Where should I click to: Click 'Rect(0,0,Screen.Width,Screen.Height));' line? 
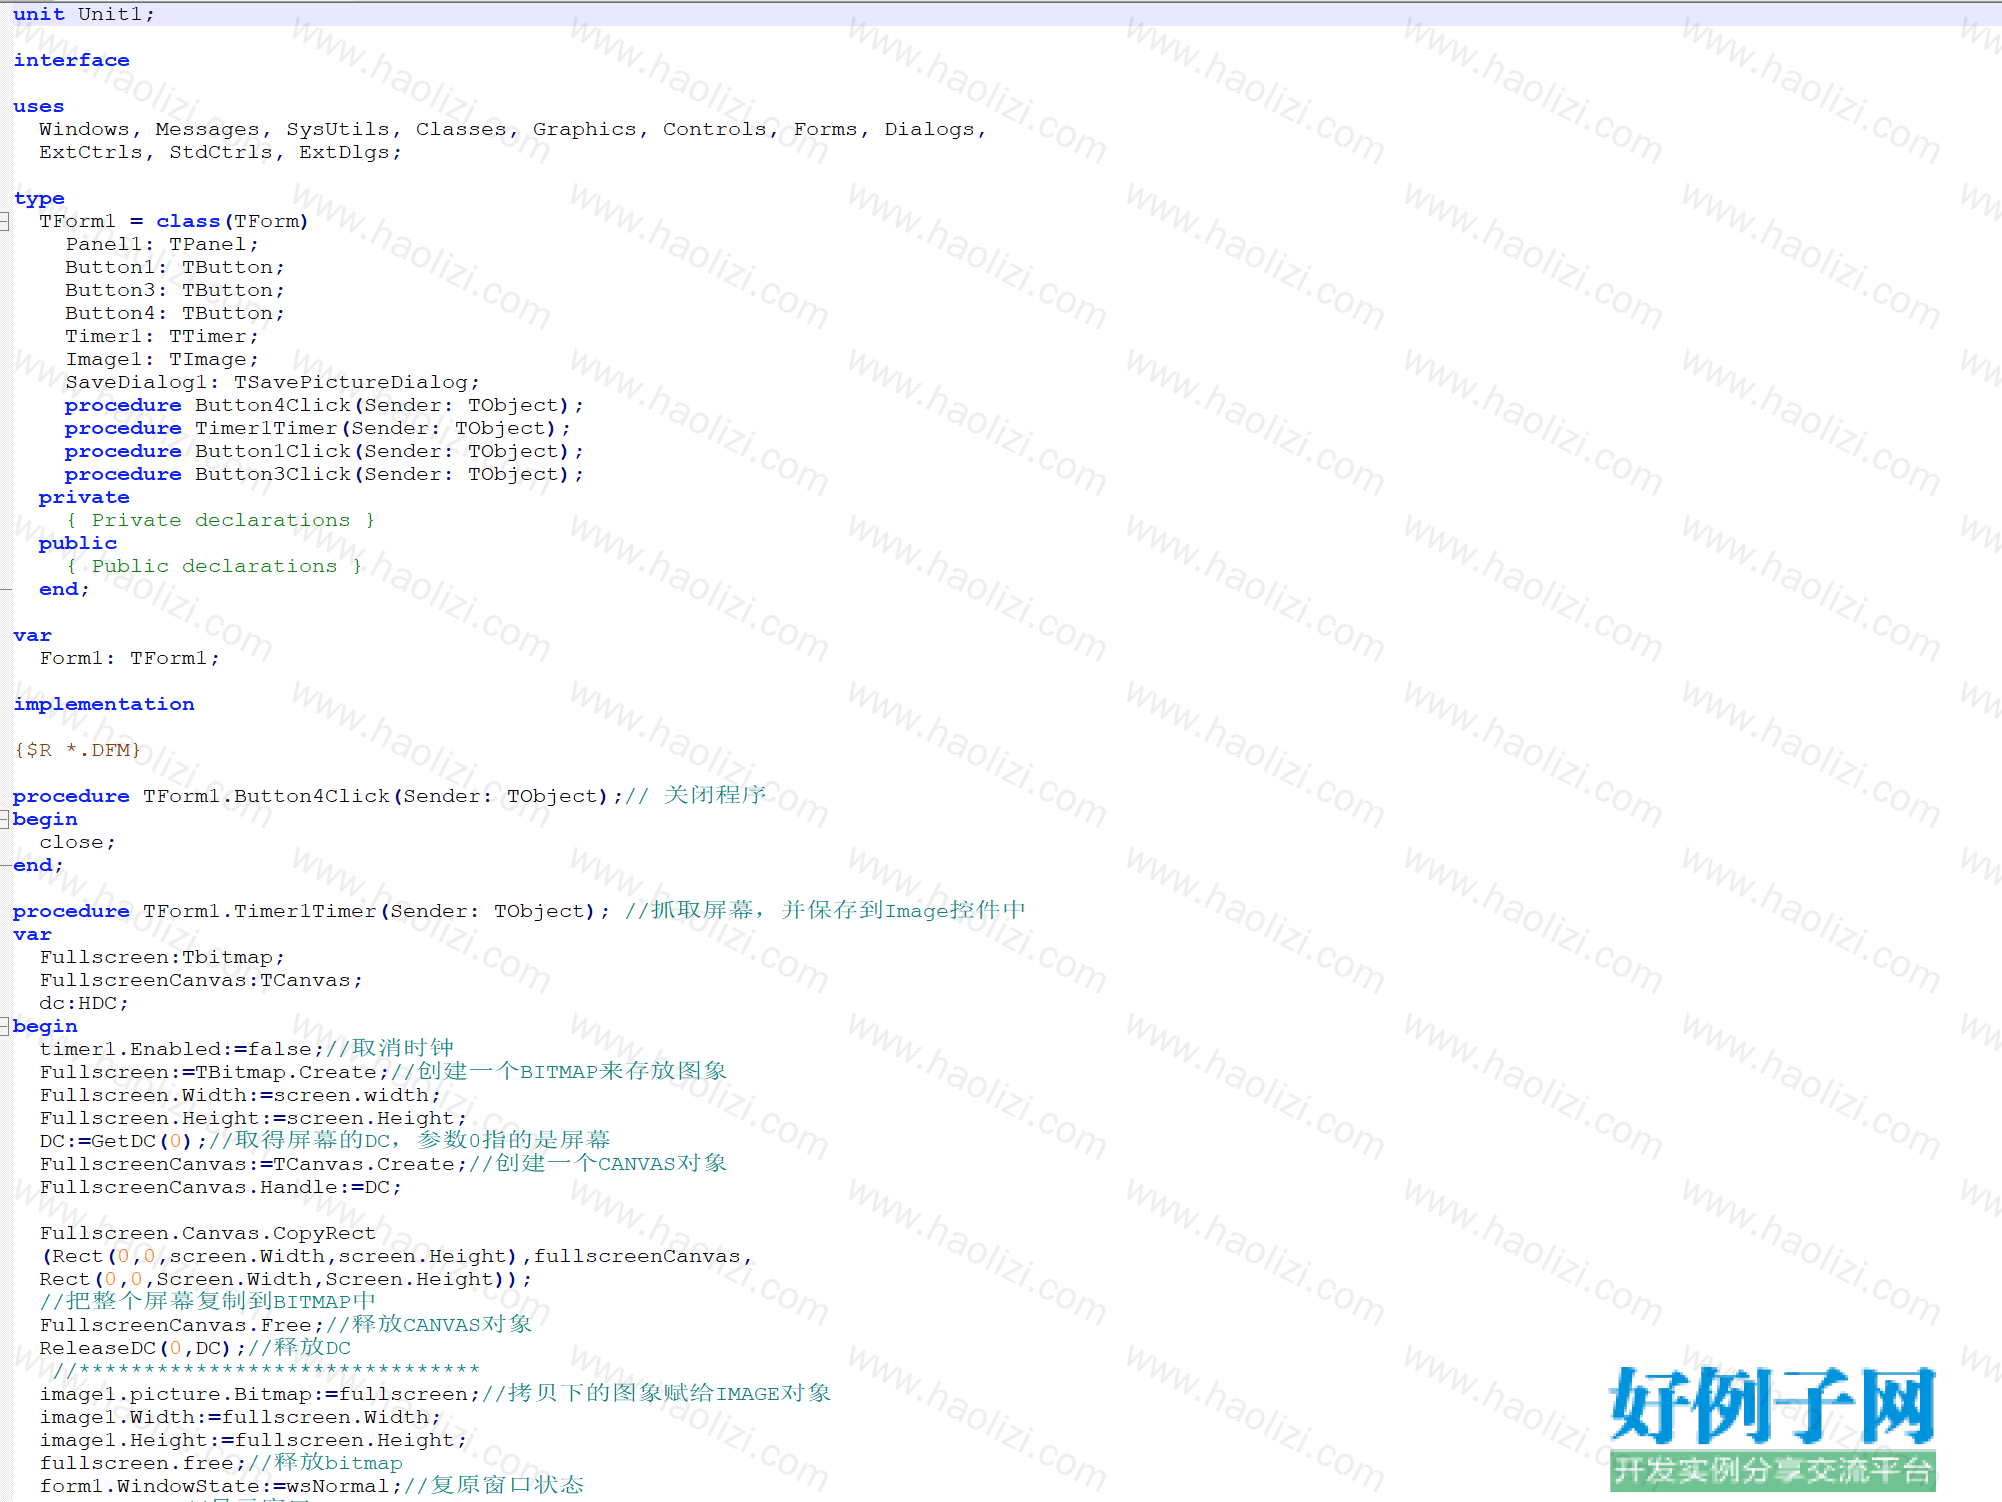pos(285,1279)
